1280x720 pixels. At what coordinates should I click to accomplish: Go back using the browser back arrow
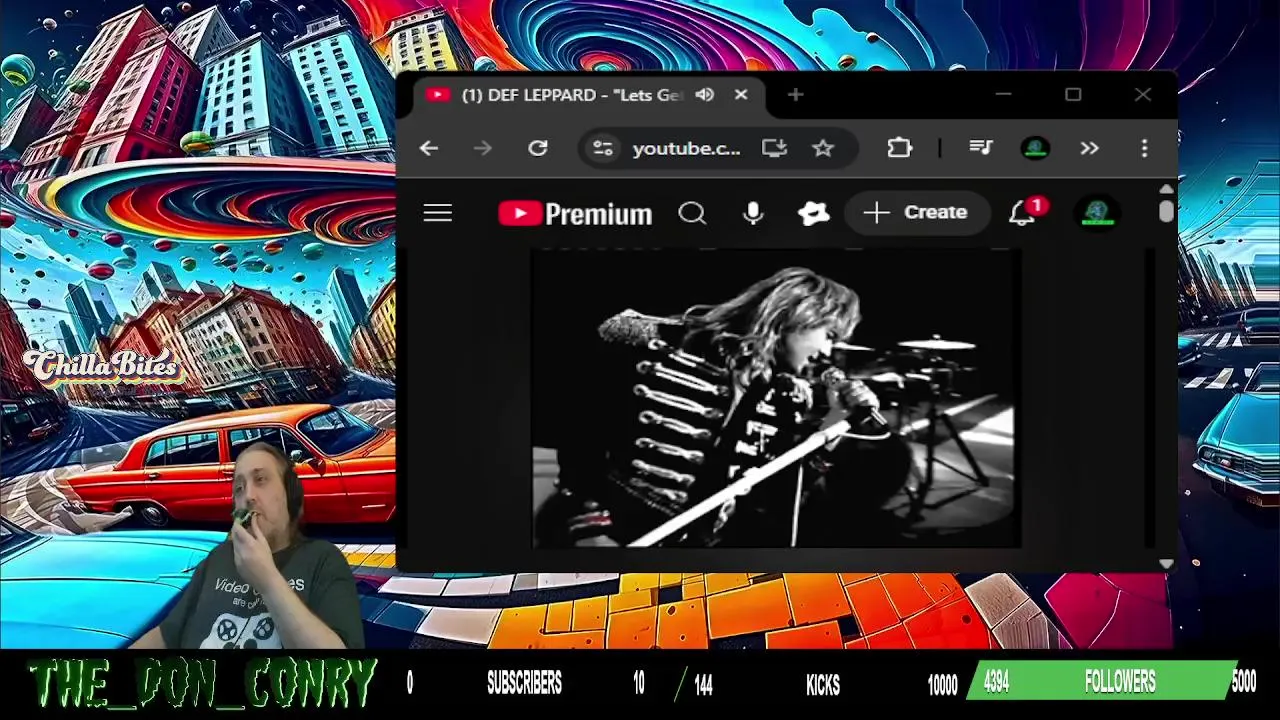pyautogui.click(x=429, y=148)
